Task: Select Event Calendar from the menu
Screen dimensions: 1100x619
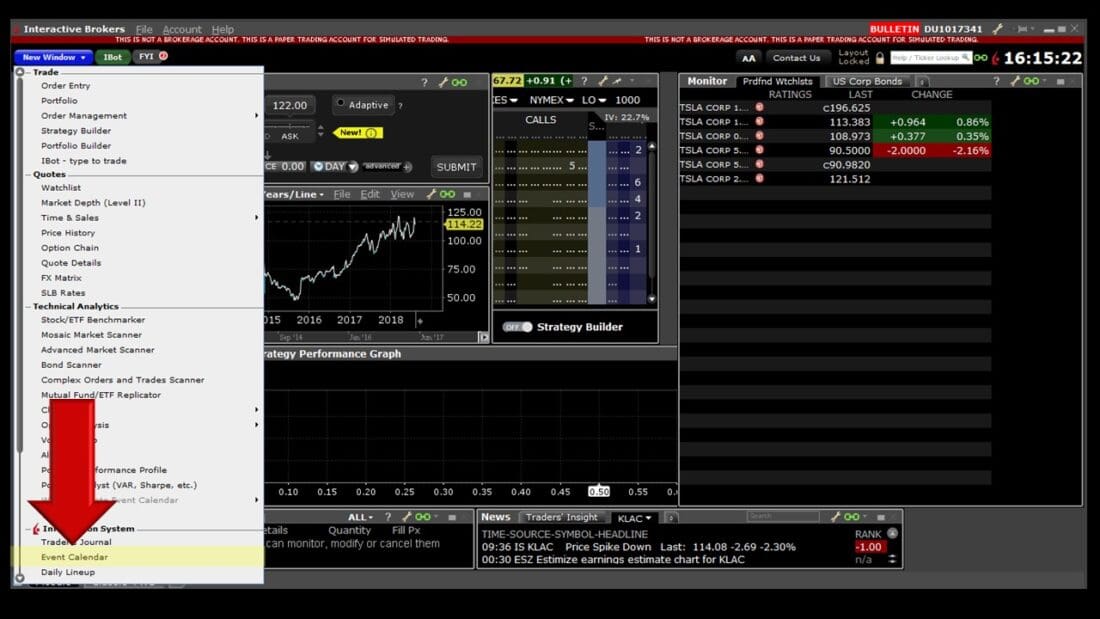Action: [74, 557]
